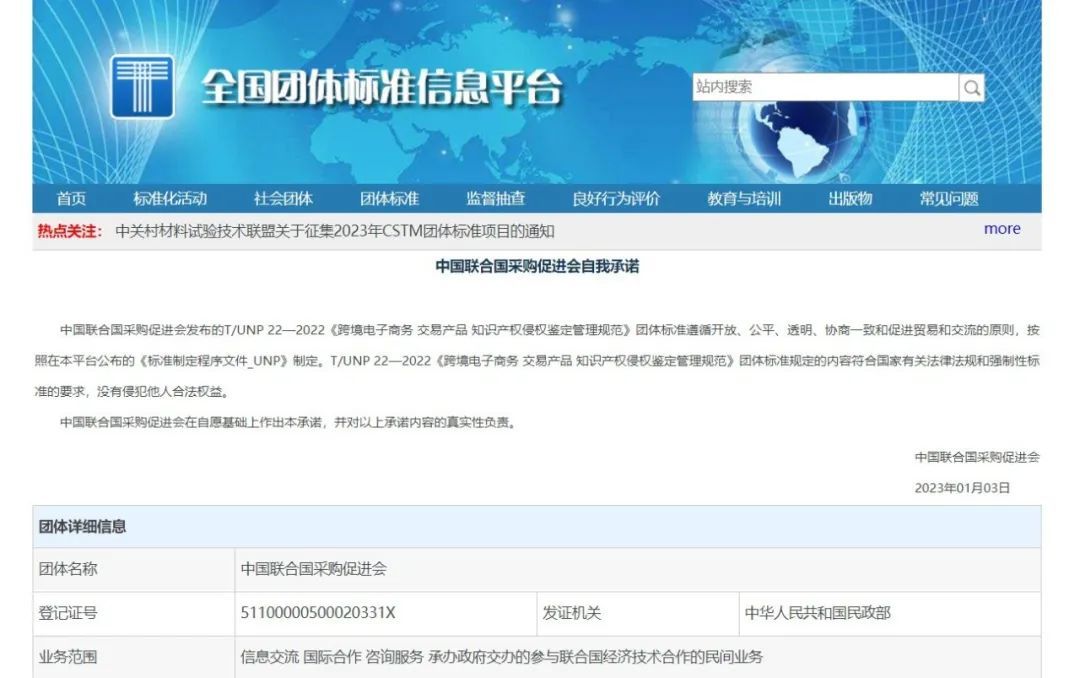This screenshot has width=1080, height=678.
Task: Open the 社会团体 menu item
Action: tap(283, 198)
